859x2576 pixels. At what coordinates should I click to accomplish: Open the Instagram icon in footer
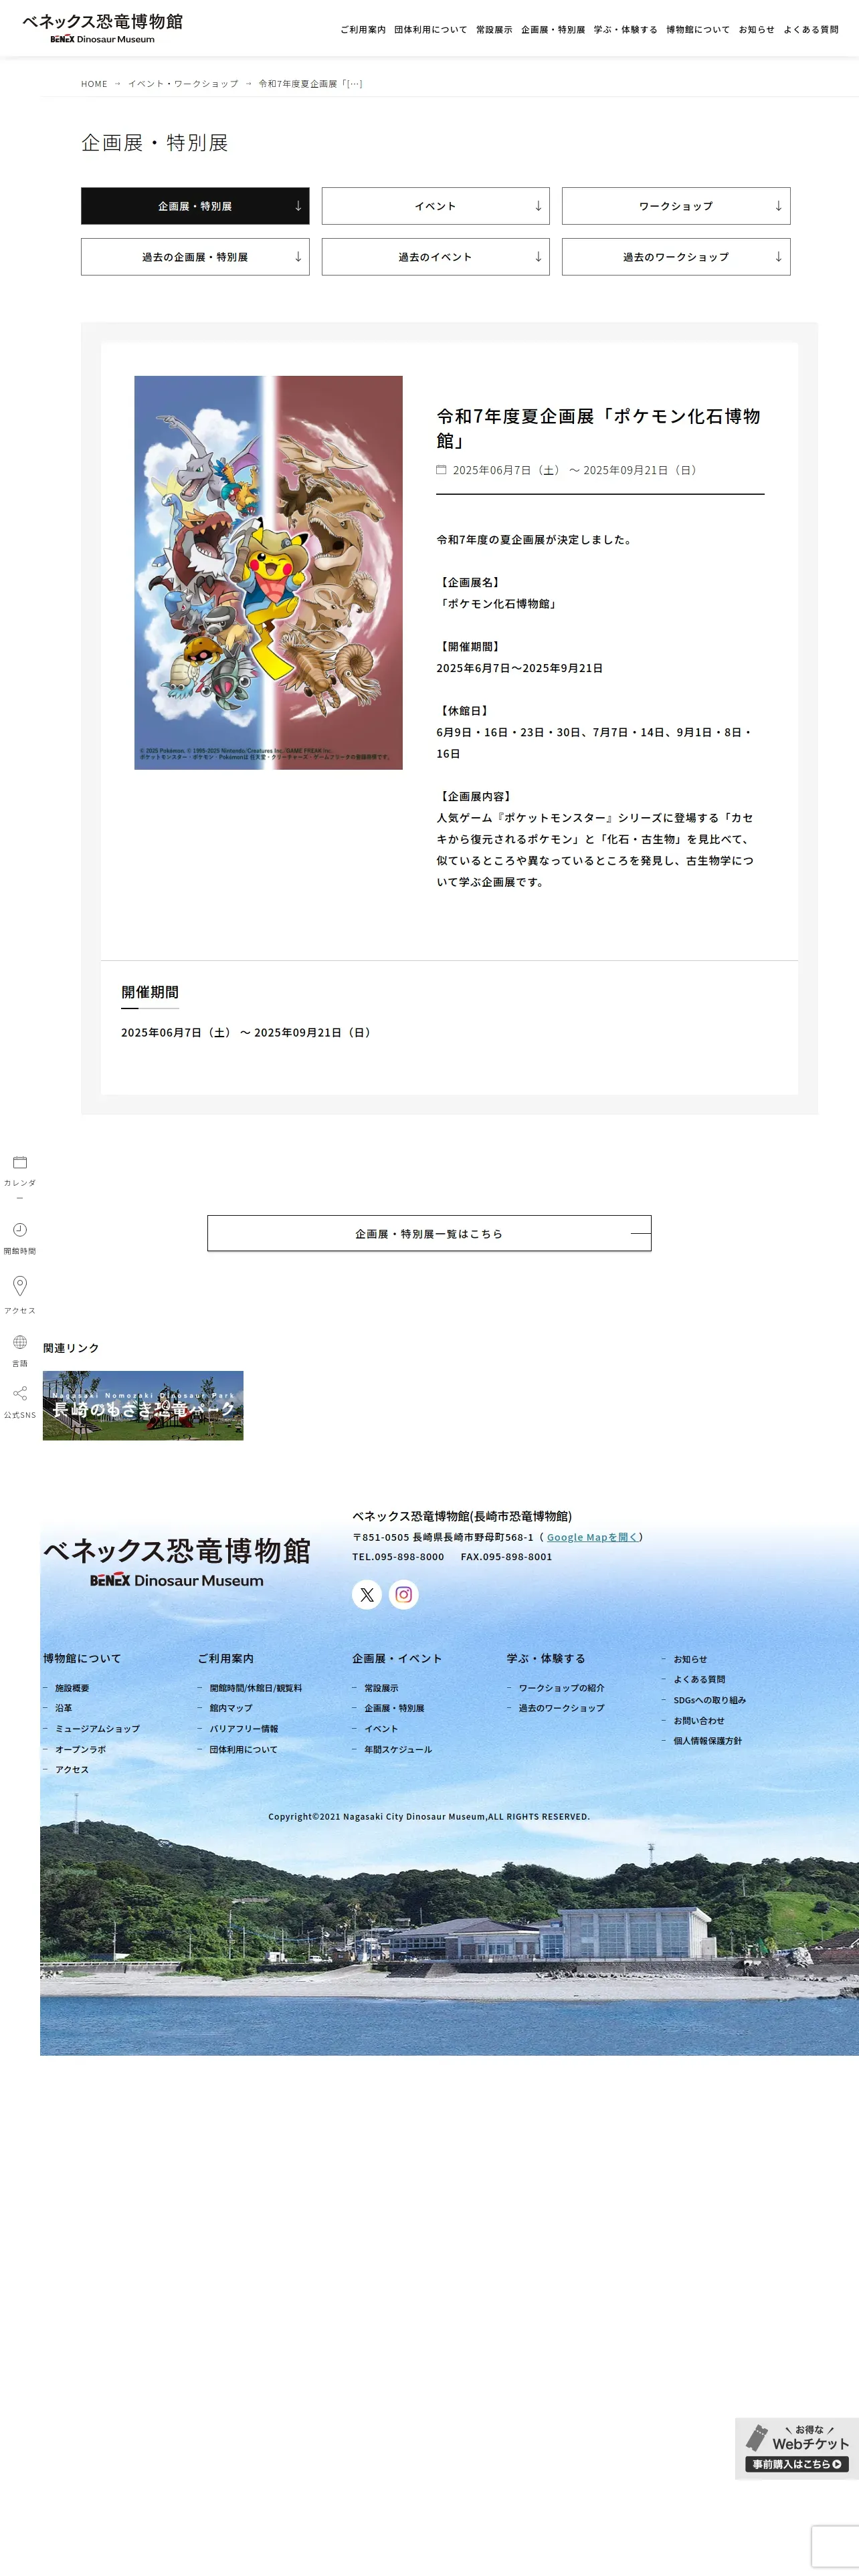[404, 1594]
